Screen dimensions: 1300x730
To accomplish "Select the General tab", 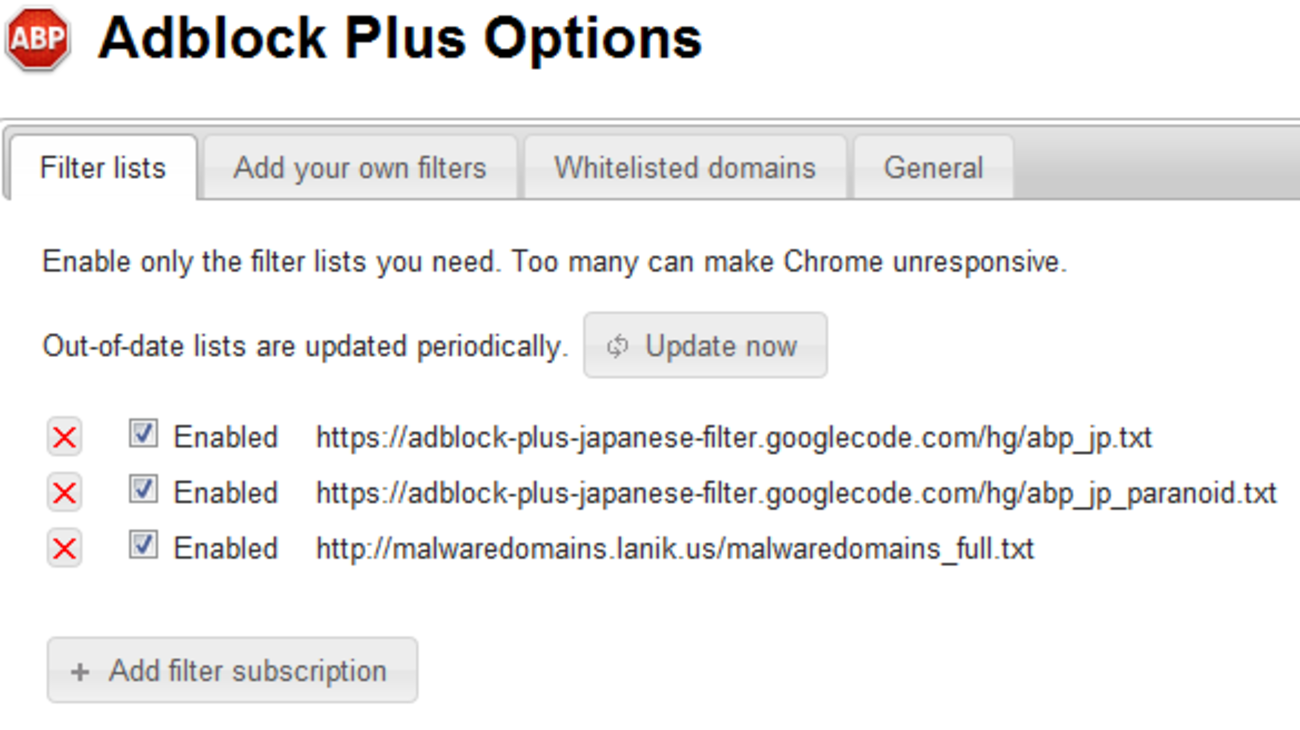I will coord(933,168).
